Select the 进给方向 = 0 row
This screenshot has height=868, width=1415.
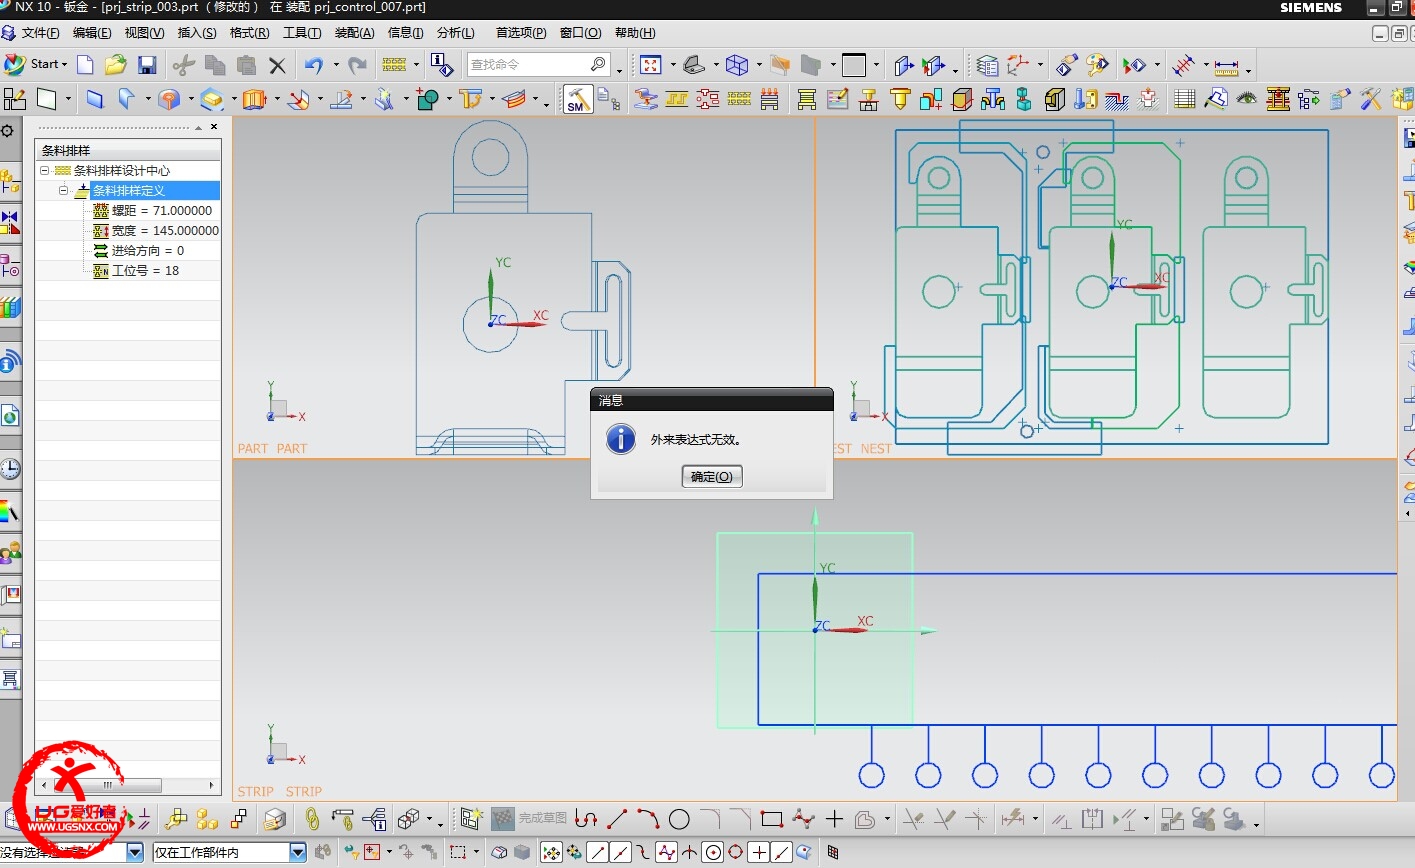coord(139,251)
